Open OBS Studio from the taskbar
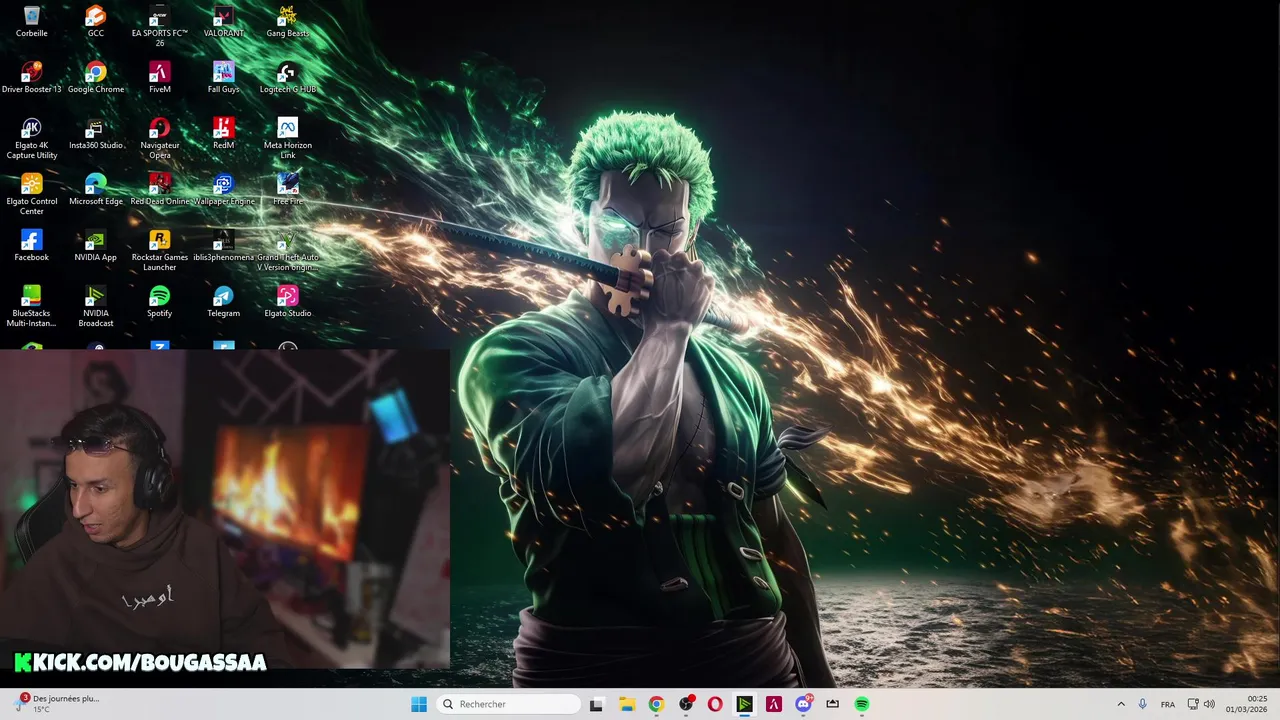The width and height of the screenshot is (1280, 720). pyautogui.click(x=686, y=704)
